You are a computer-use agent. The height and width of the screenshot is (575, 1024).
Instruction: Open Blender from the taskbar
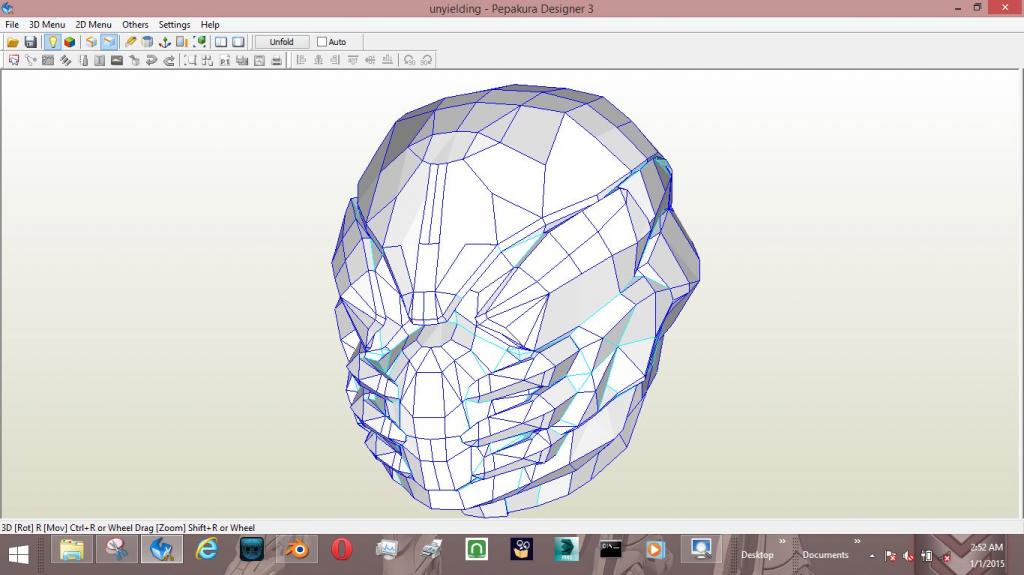297,549
